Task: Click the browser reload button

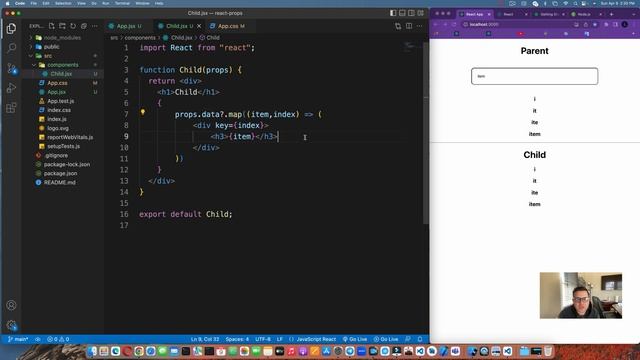Action: [x=454, y=24]
